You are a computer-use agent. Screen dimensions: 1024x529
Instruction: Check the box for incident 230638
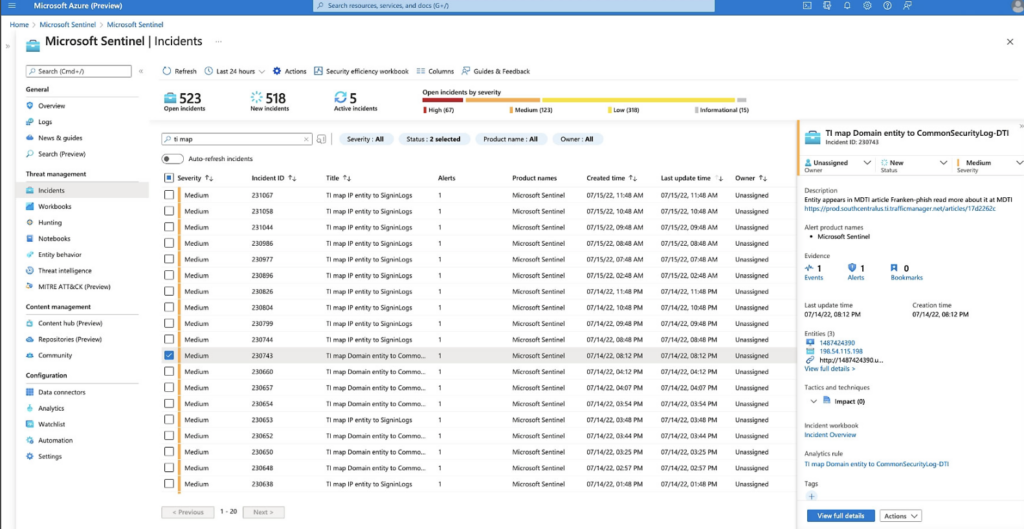point(169,484)
